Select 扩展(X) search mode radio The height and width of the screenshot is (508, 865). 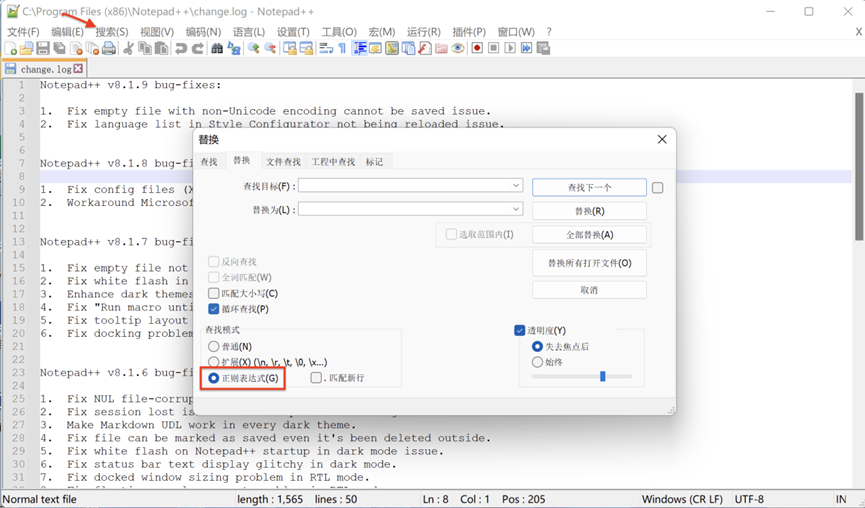pyautogui.click(x=213, y=362)
